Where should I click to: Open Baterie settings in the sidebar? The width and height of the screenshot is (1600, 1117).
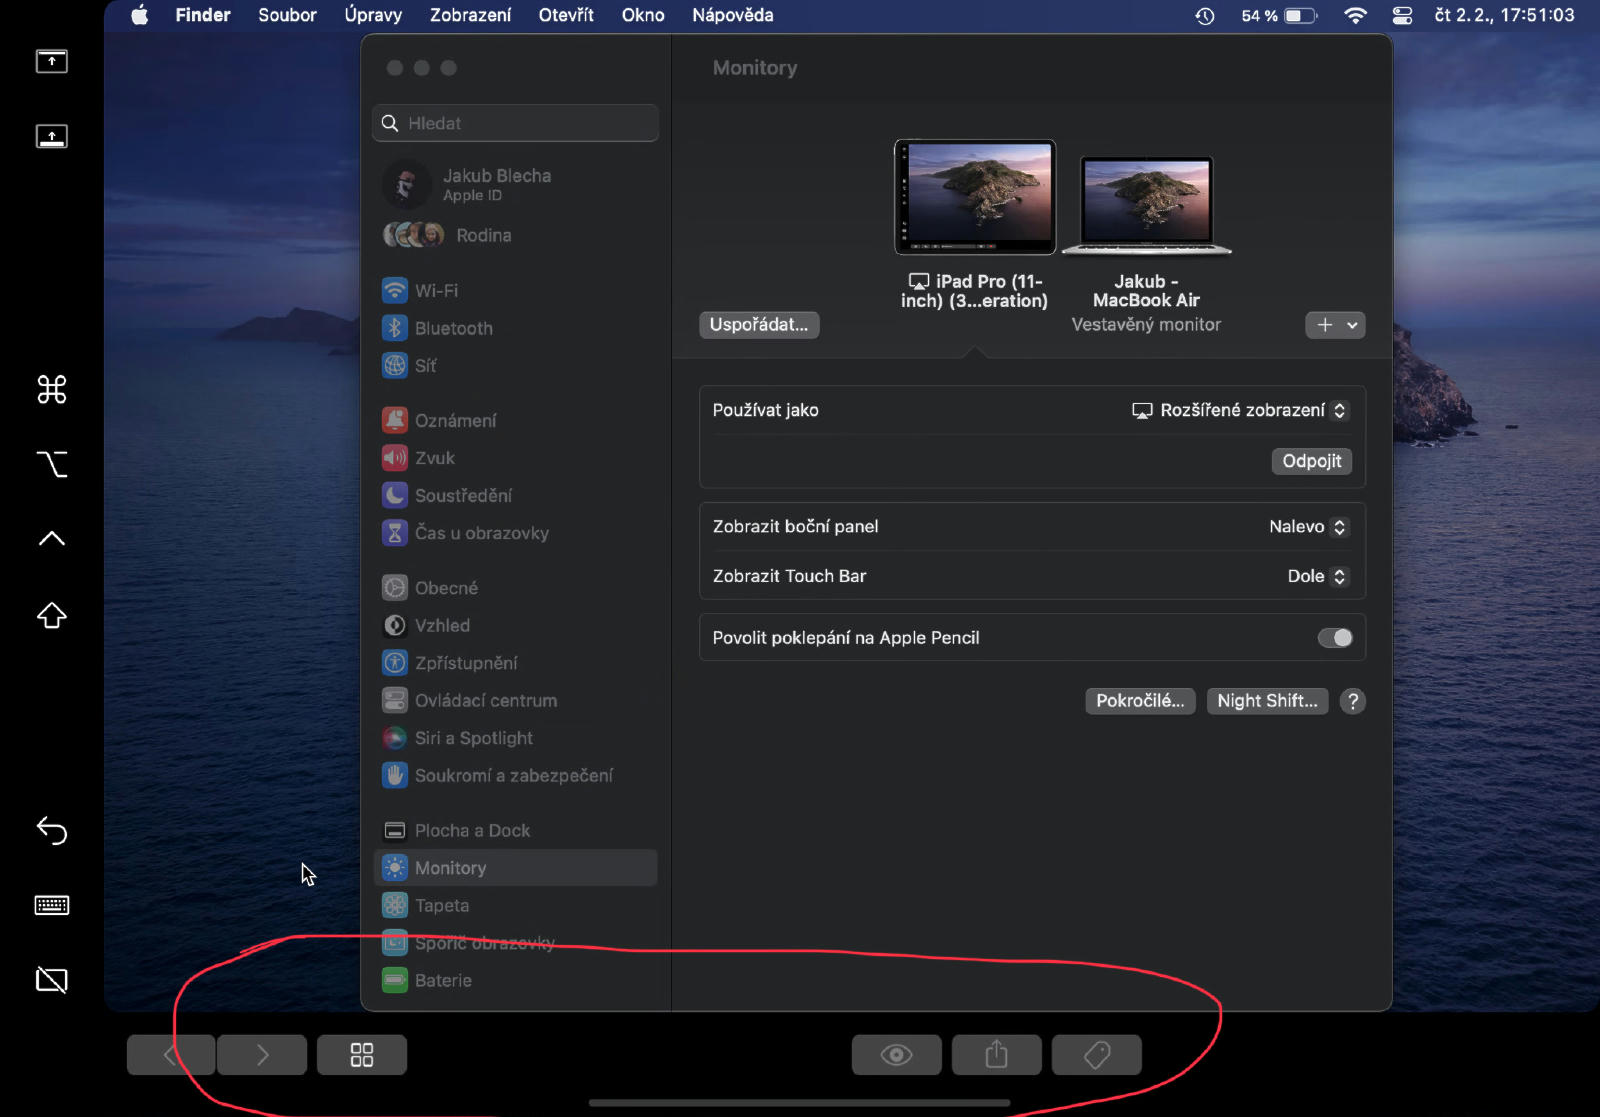pyautogui.click(x=515, y=981)
